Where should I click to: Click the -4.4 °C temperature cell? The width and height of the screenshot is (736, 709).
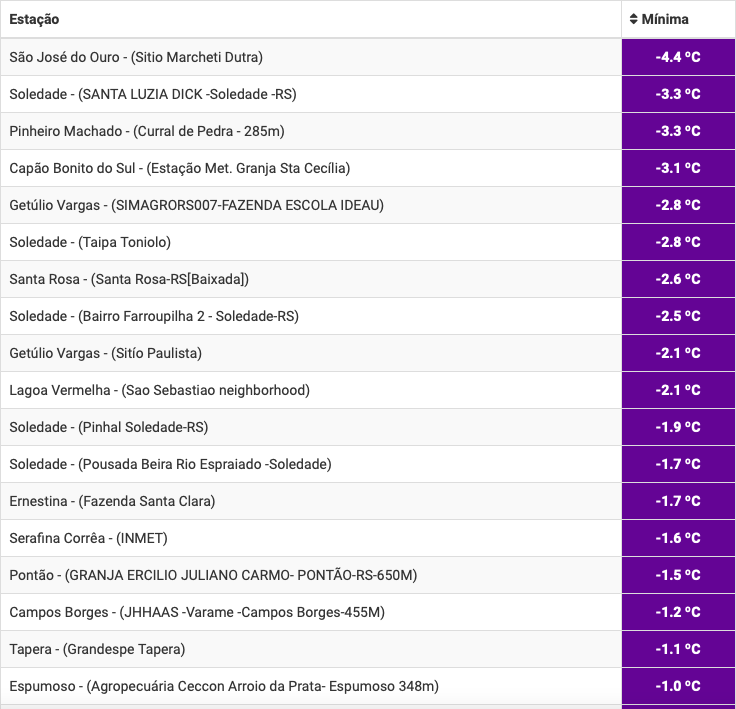click(678, 57)
